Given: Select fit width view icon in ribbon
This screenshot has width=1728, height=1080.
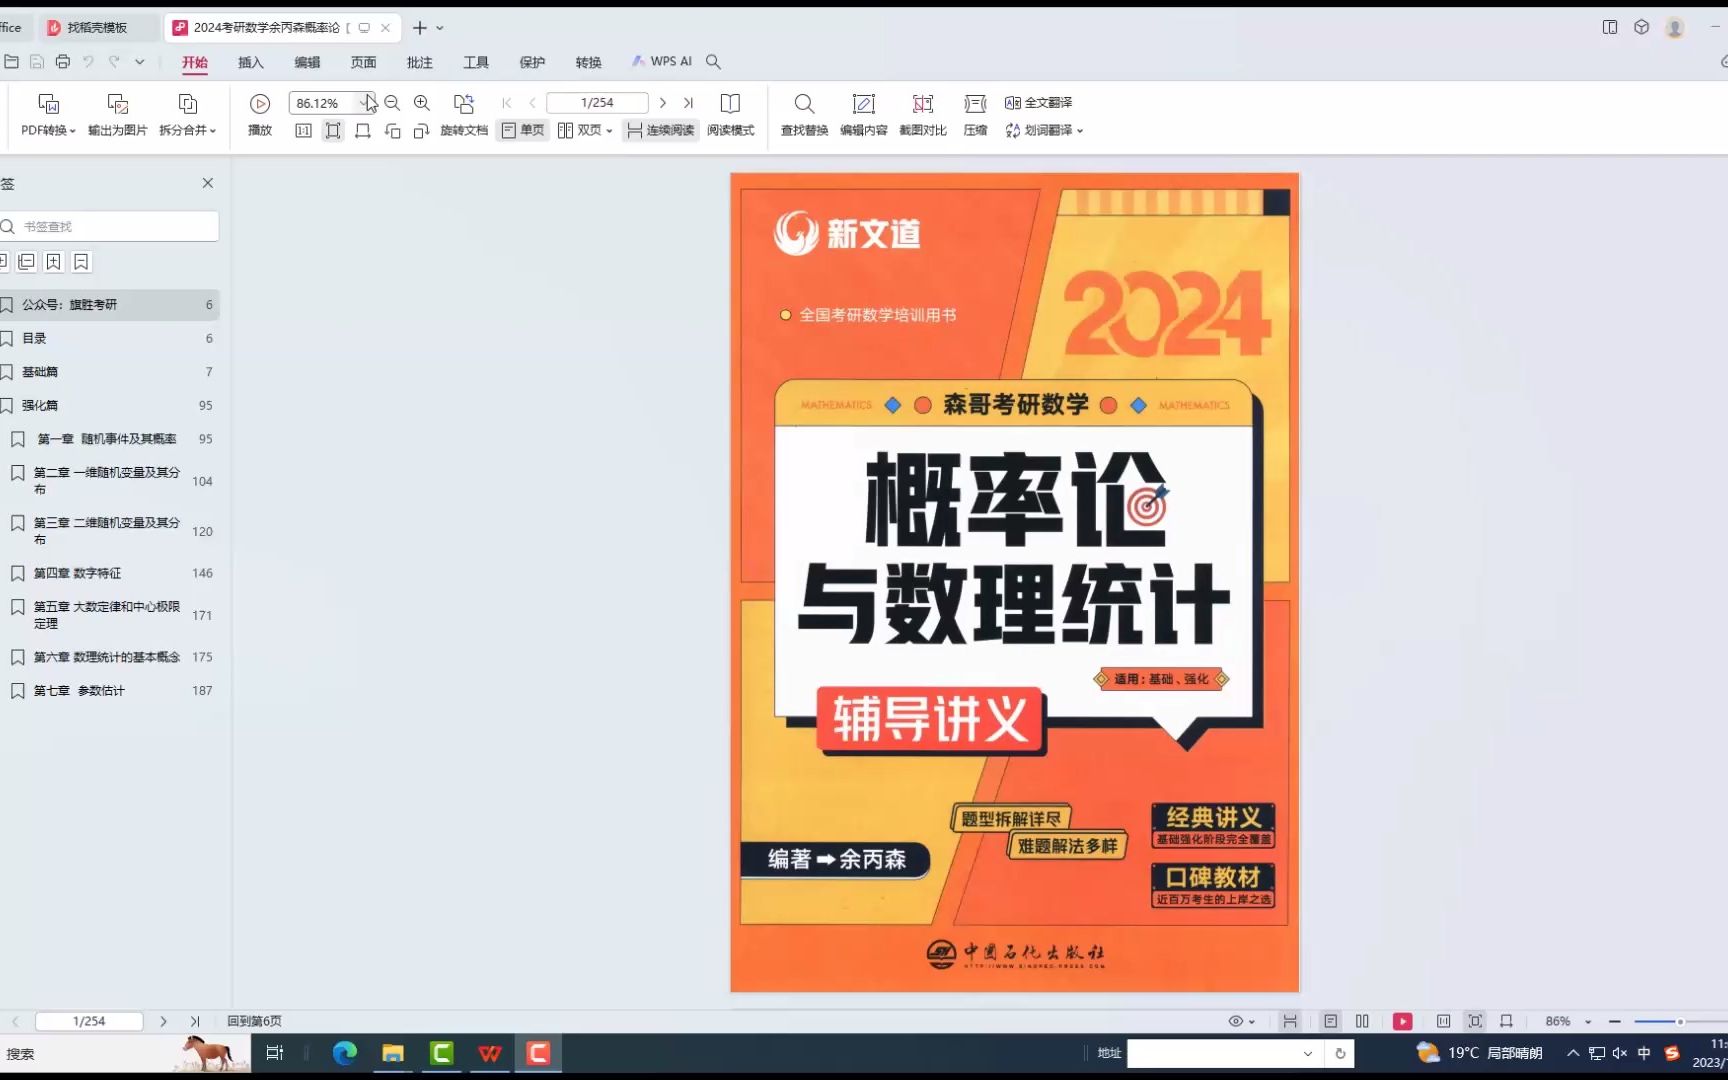Looking at the screenshot, I should click(363, 131).
